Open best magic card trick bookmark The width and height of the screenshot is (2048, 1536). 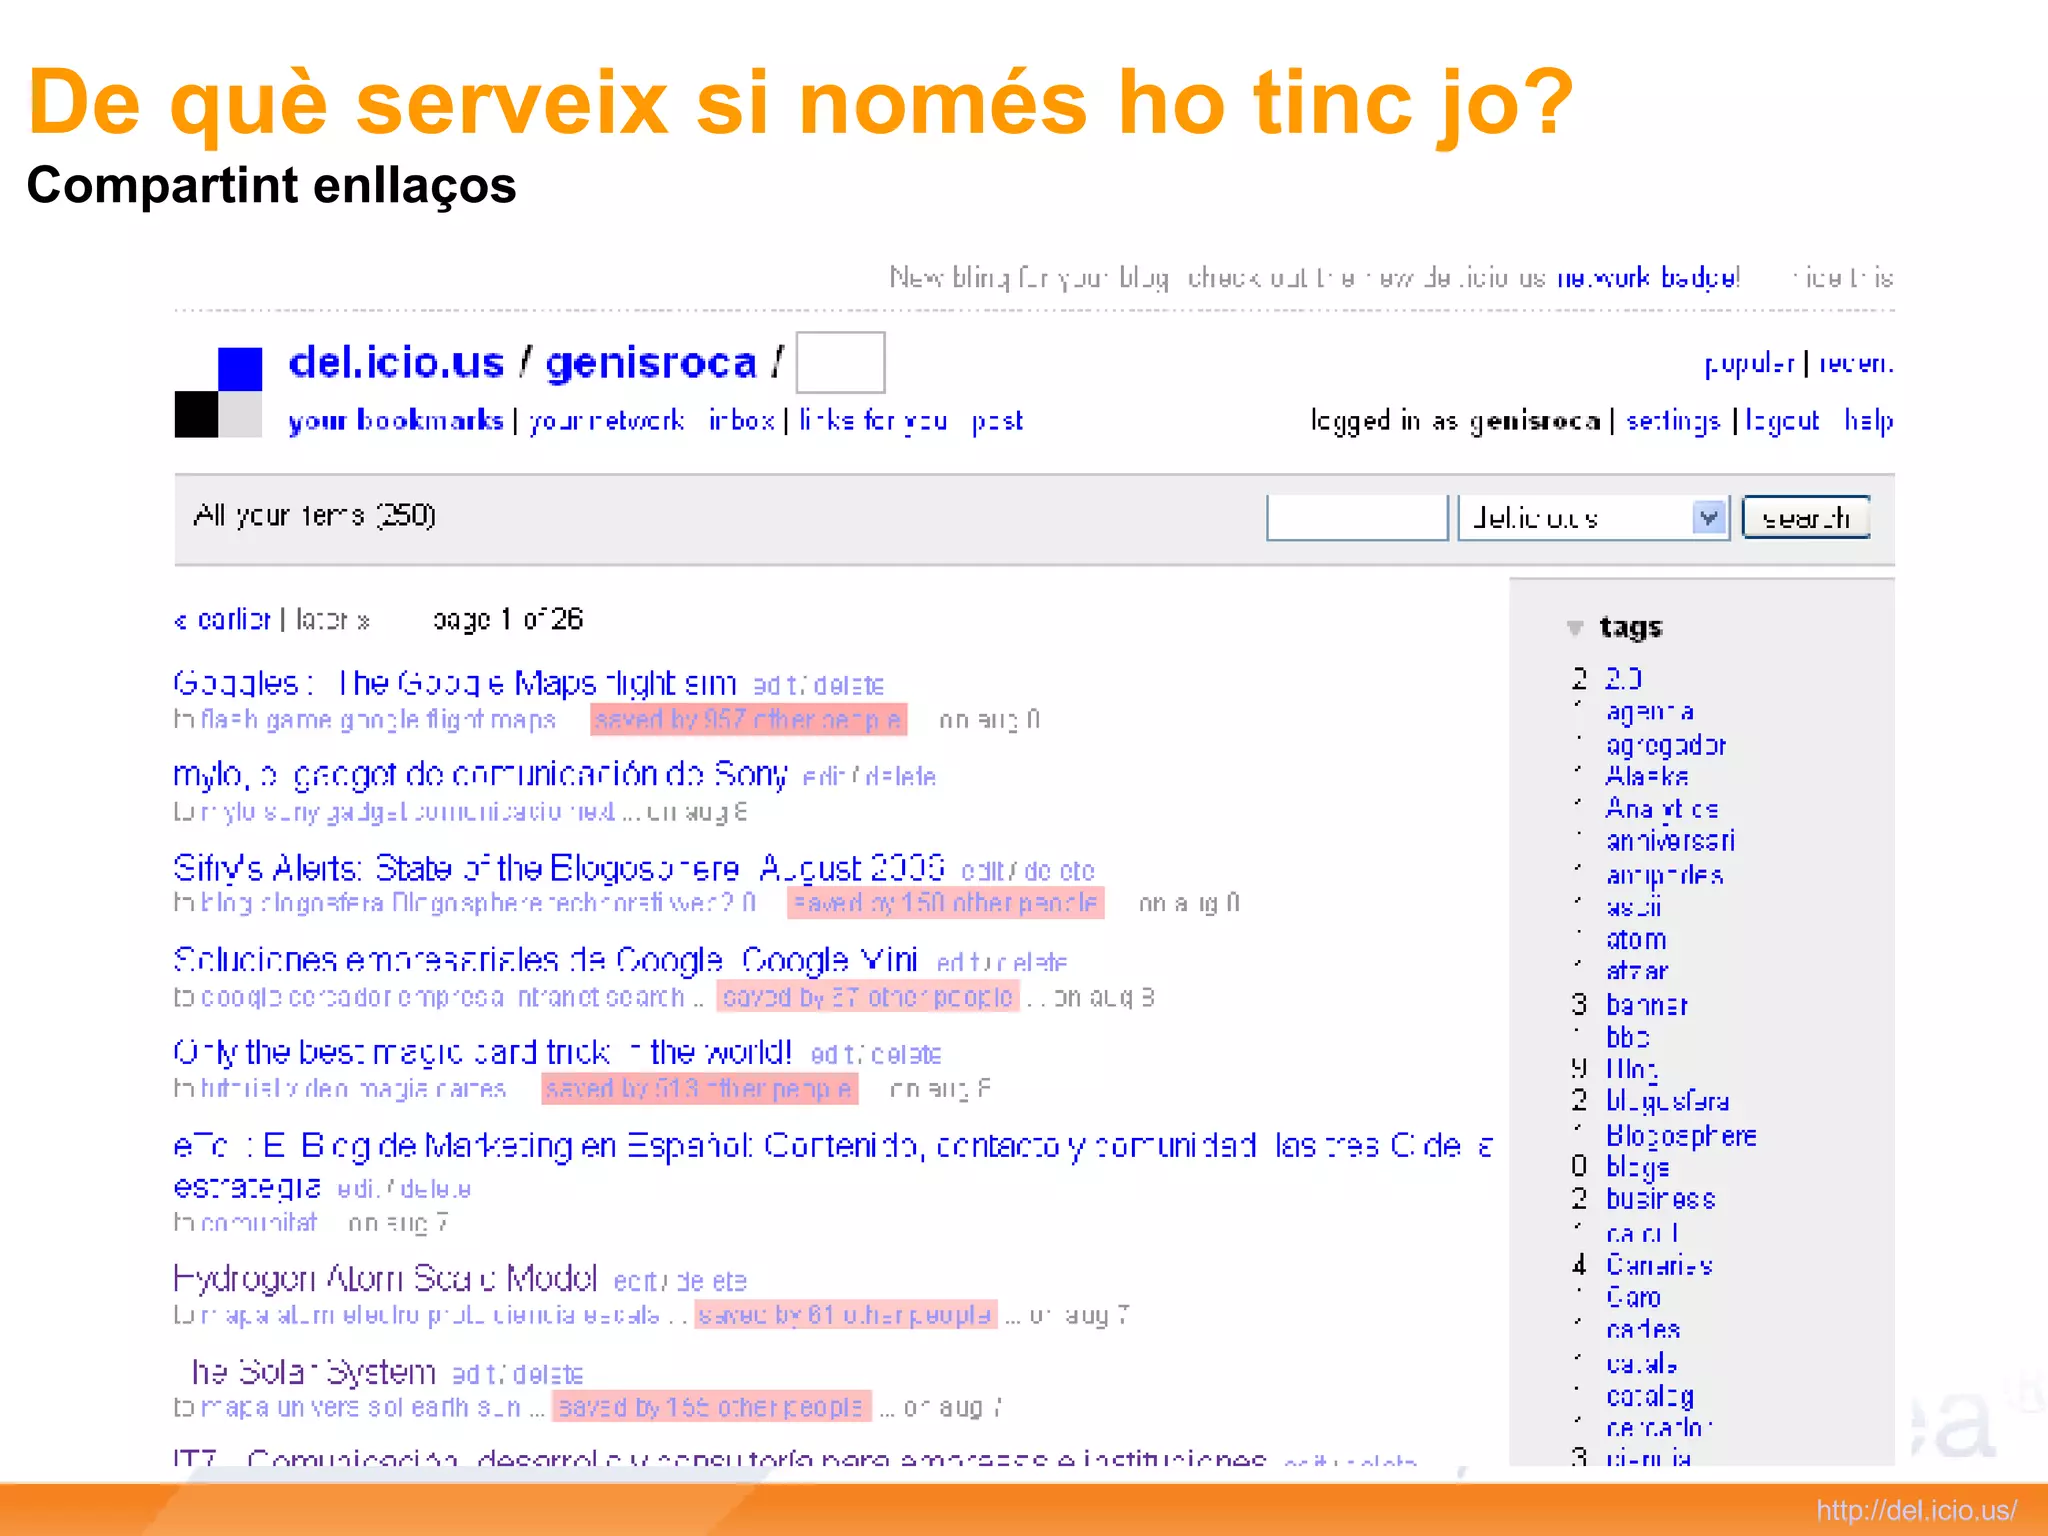(482, 1052)
